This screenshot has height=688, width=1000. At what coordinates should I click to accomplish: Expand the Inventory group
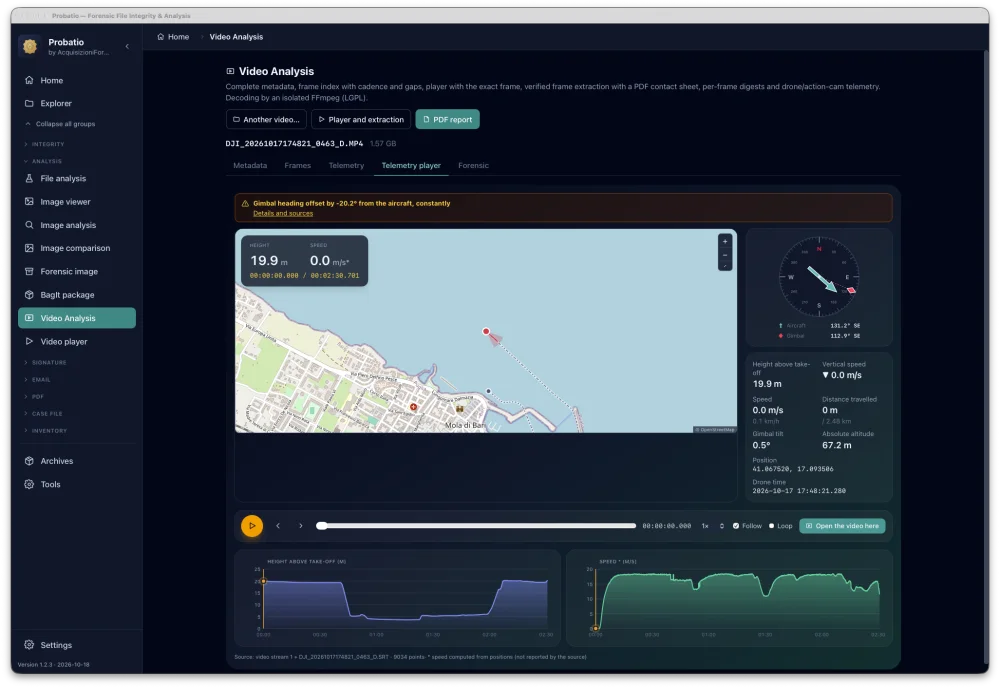(x=46, y=431)
